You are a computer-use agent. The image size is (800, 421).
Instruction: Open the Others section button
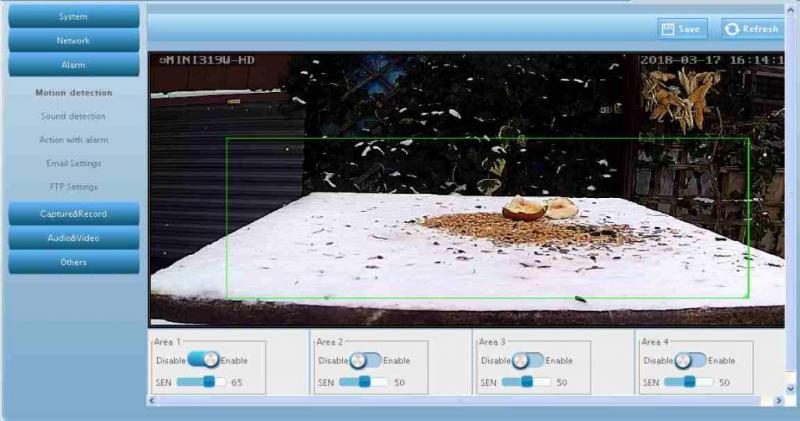[73, 262]
